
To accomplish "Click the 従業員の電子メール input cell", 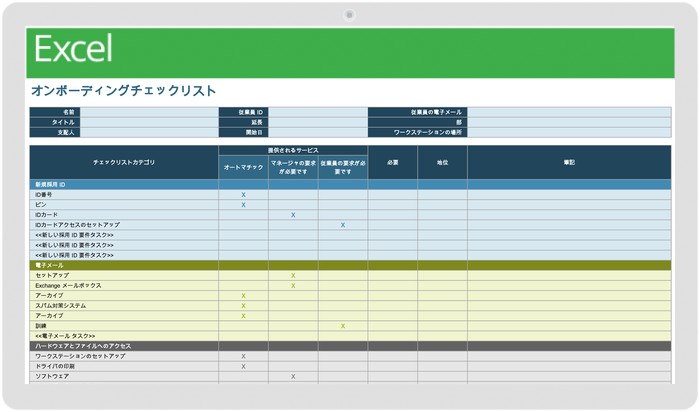I will 569,112.
